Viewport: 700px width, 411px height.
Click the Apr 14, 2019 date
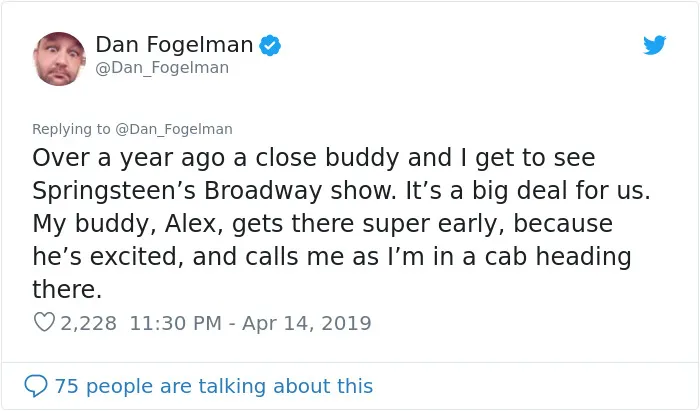tap(307, 323)
